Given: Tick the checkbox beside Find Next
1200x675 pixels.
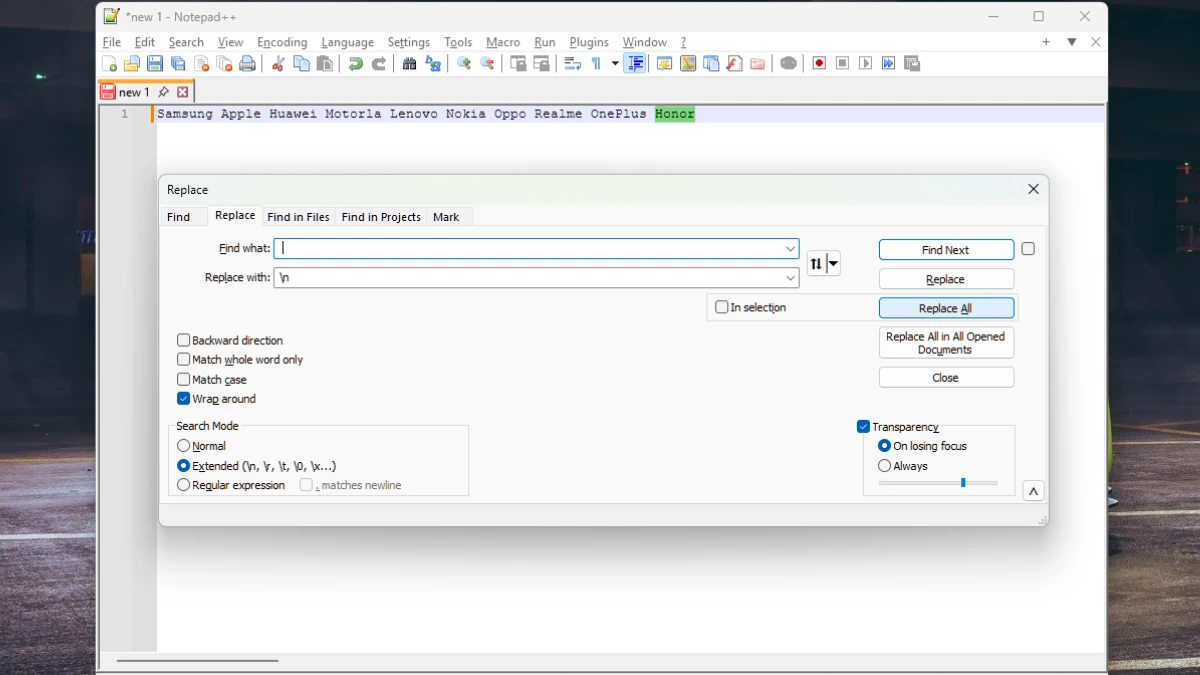Looking at the screenshot, I should [1028, 249].
